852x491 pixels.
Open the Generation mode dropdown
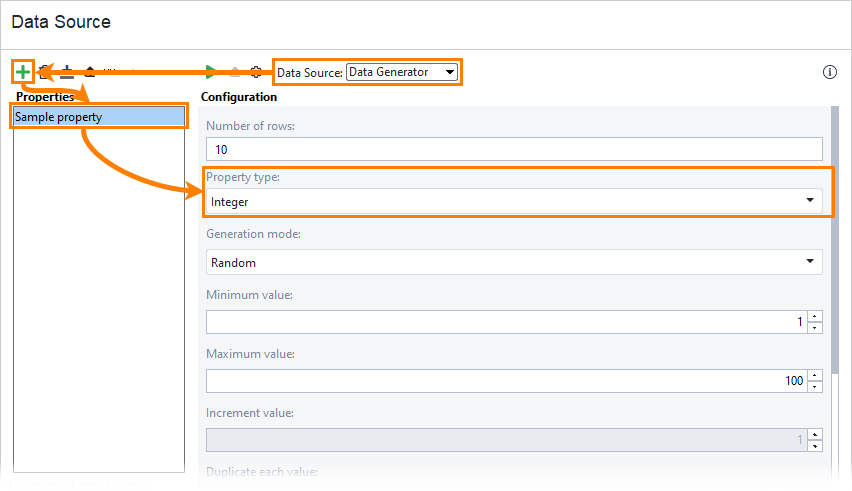point(514,262)
